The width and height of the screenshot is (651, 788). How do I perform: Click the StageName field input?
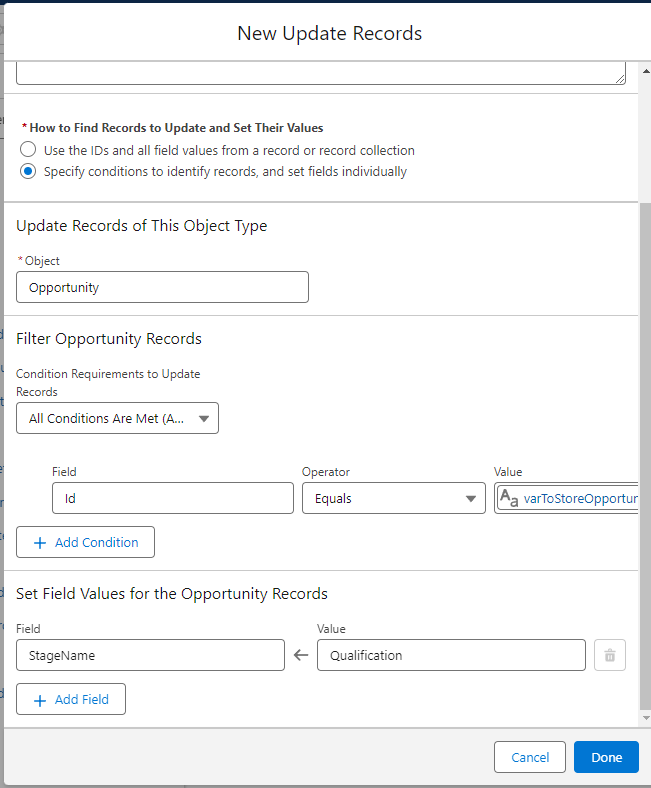[x=150, y=656]
